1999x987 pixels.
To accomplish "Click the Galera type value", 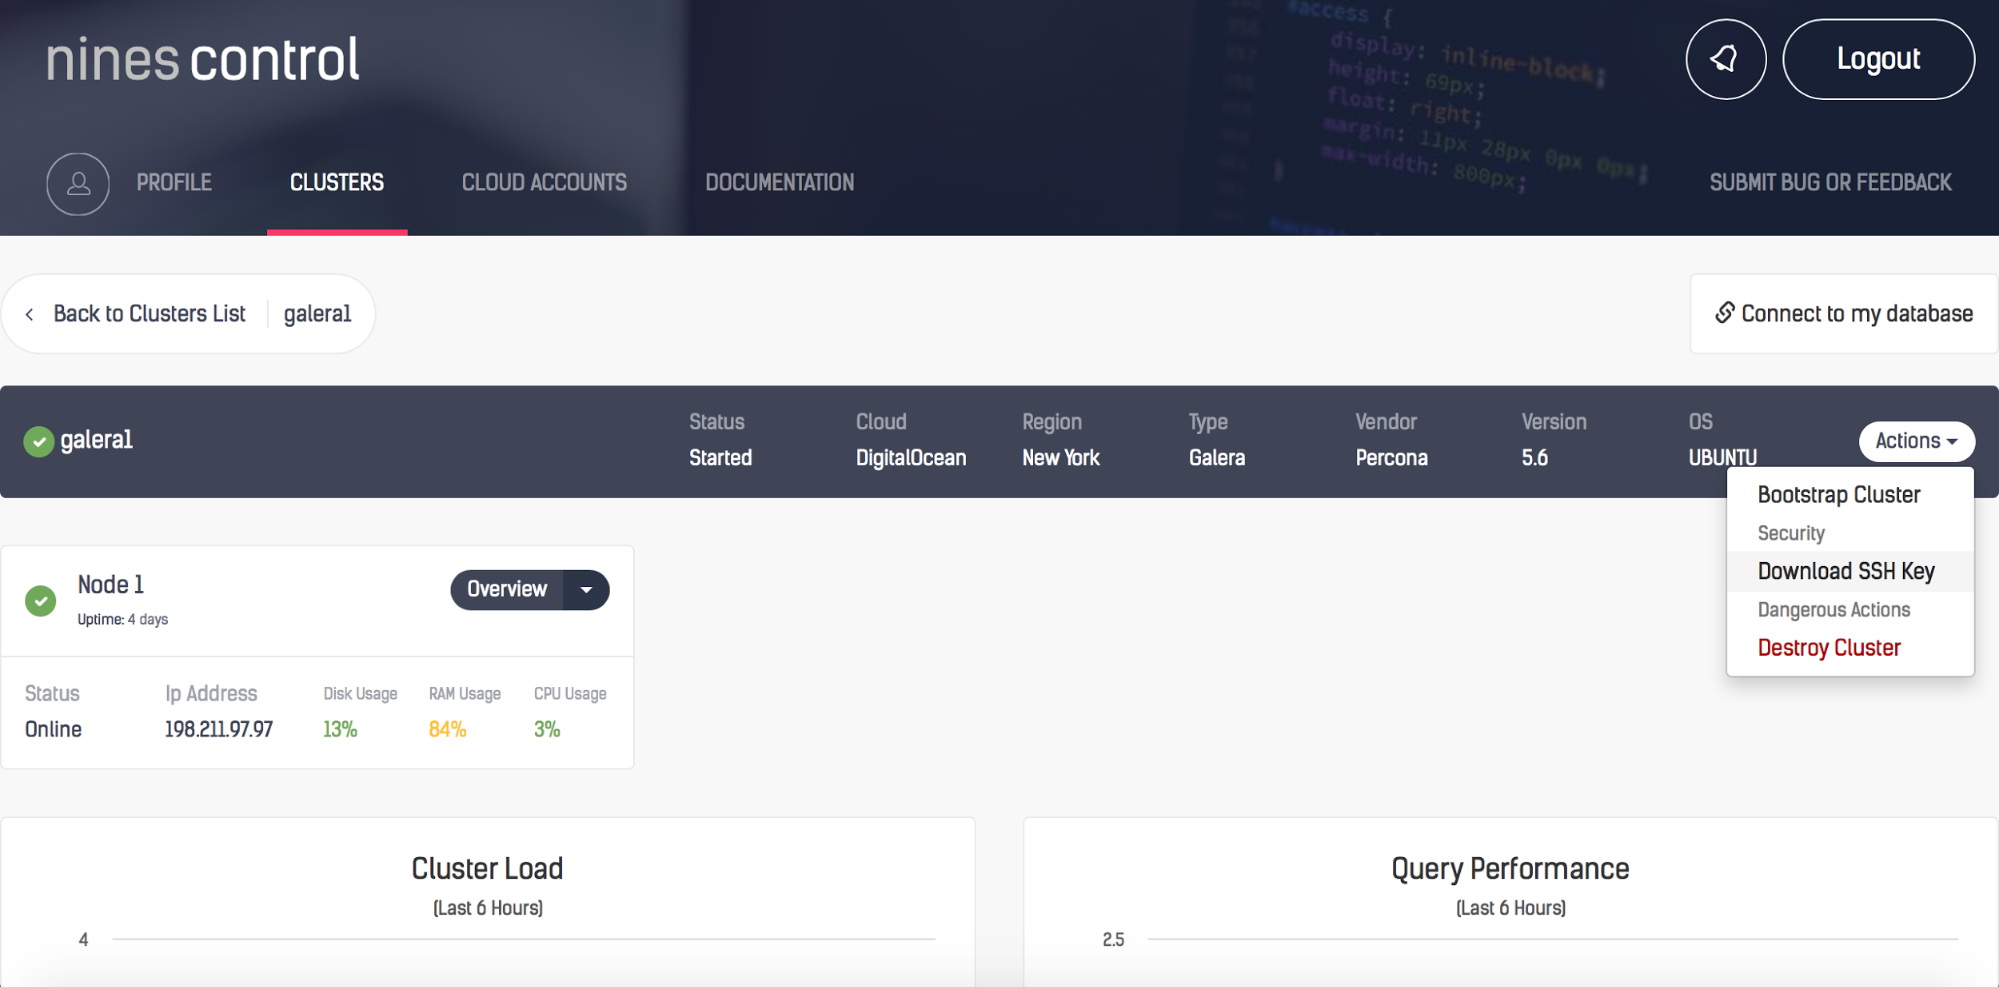I will pos(1217,458).
